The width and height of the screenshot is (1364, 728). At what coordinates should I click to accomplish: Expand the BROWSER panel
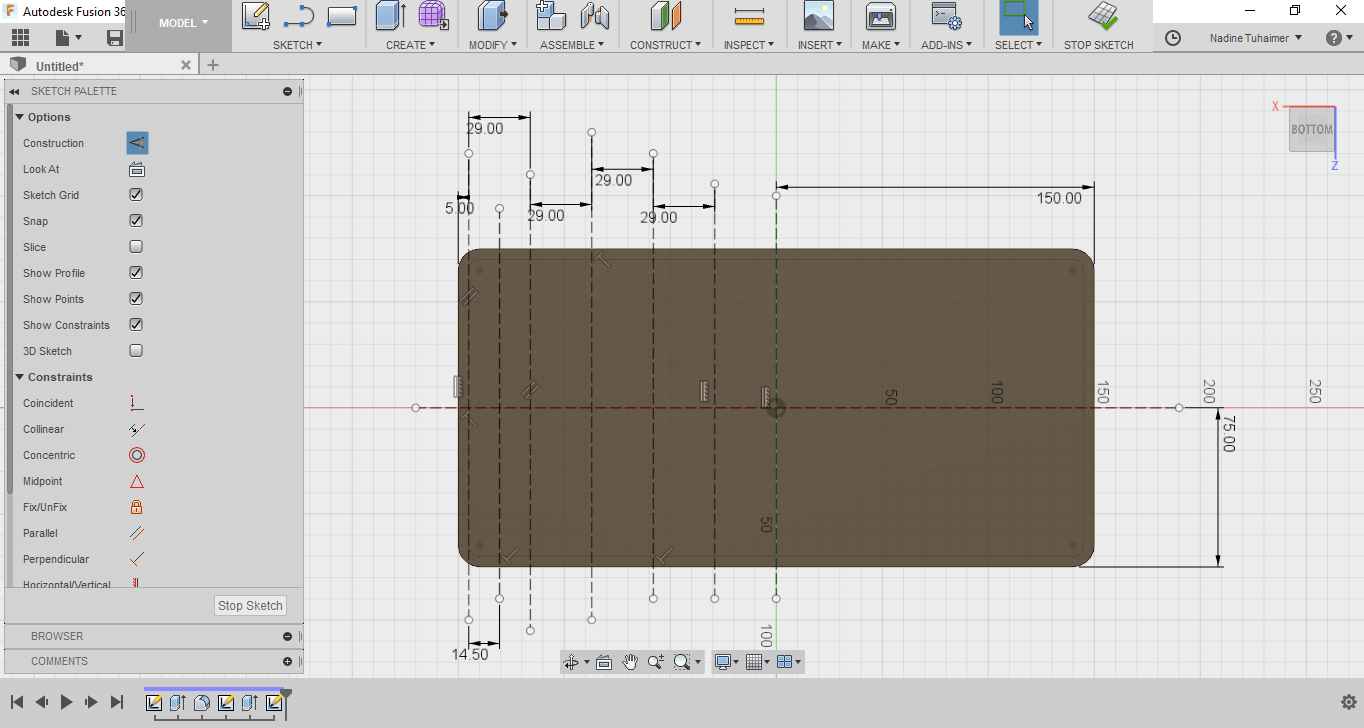[287, 636]
